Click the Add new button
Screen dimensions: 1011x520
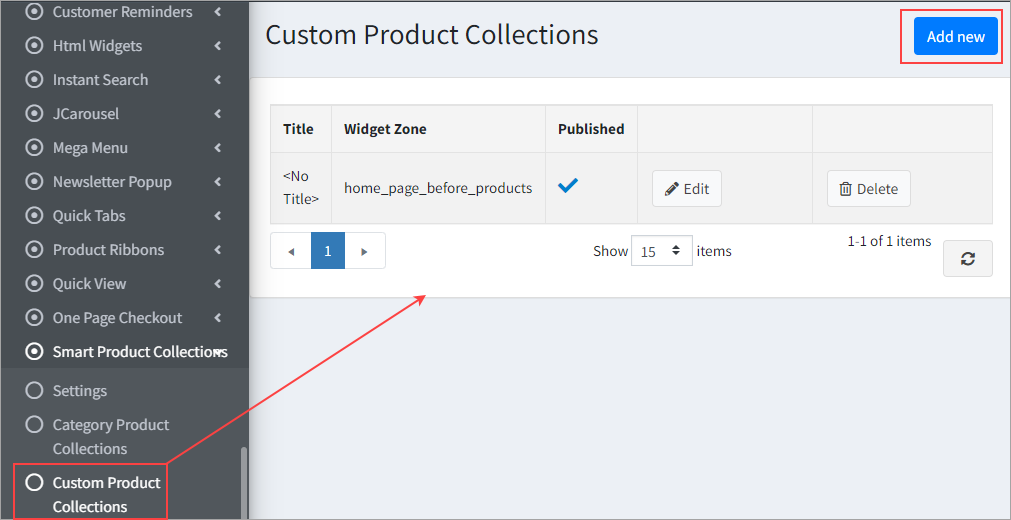coord(955,37)
